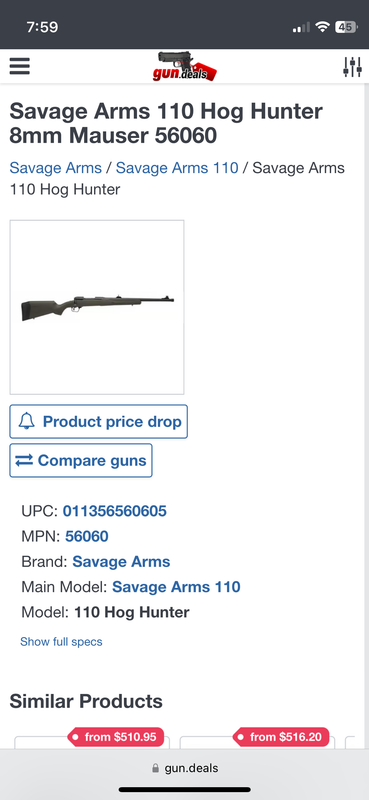Expand Show full specs

pos(61,642)
